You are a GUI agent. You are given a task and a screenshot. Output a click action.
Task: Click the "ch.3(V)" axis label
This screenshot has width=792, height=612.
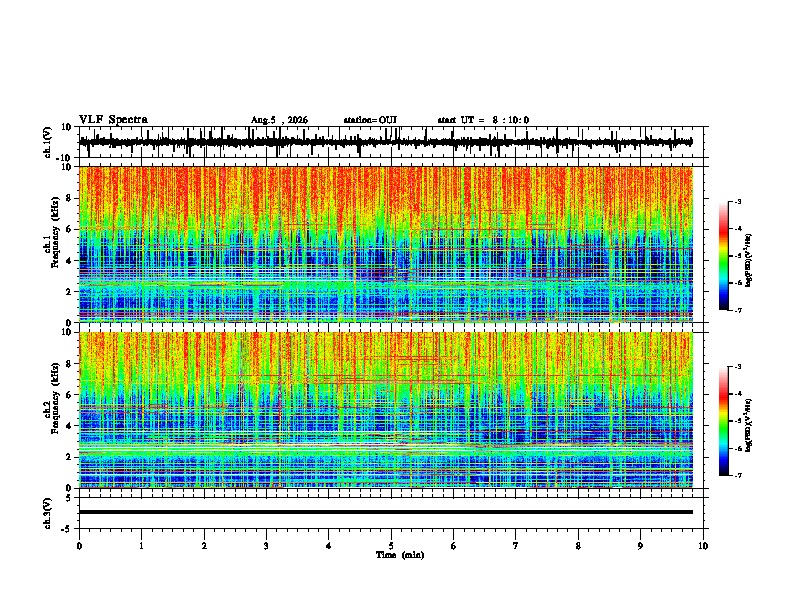[x=48, y=513]
